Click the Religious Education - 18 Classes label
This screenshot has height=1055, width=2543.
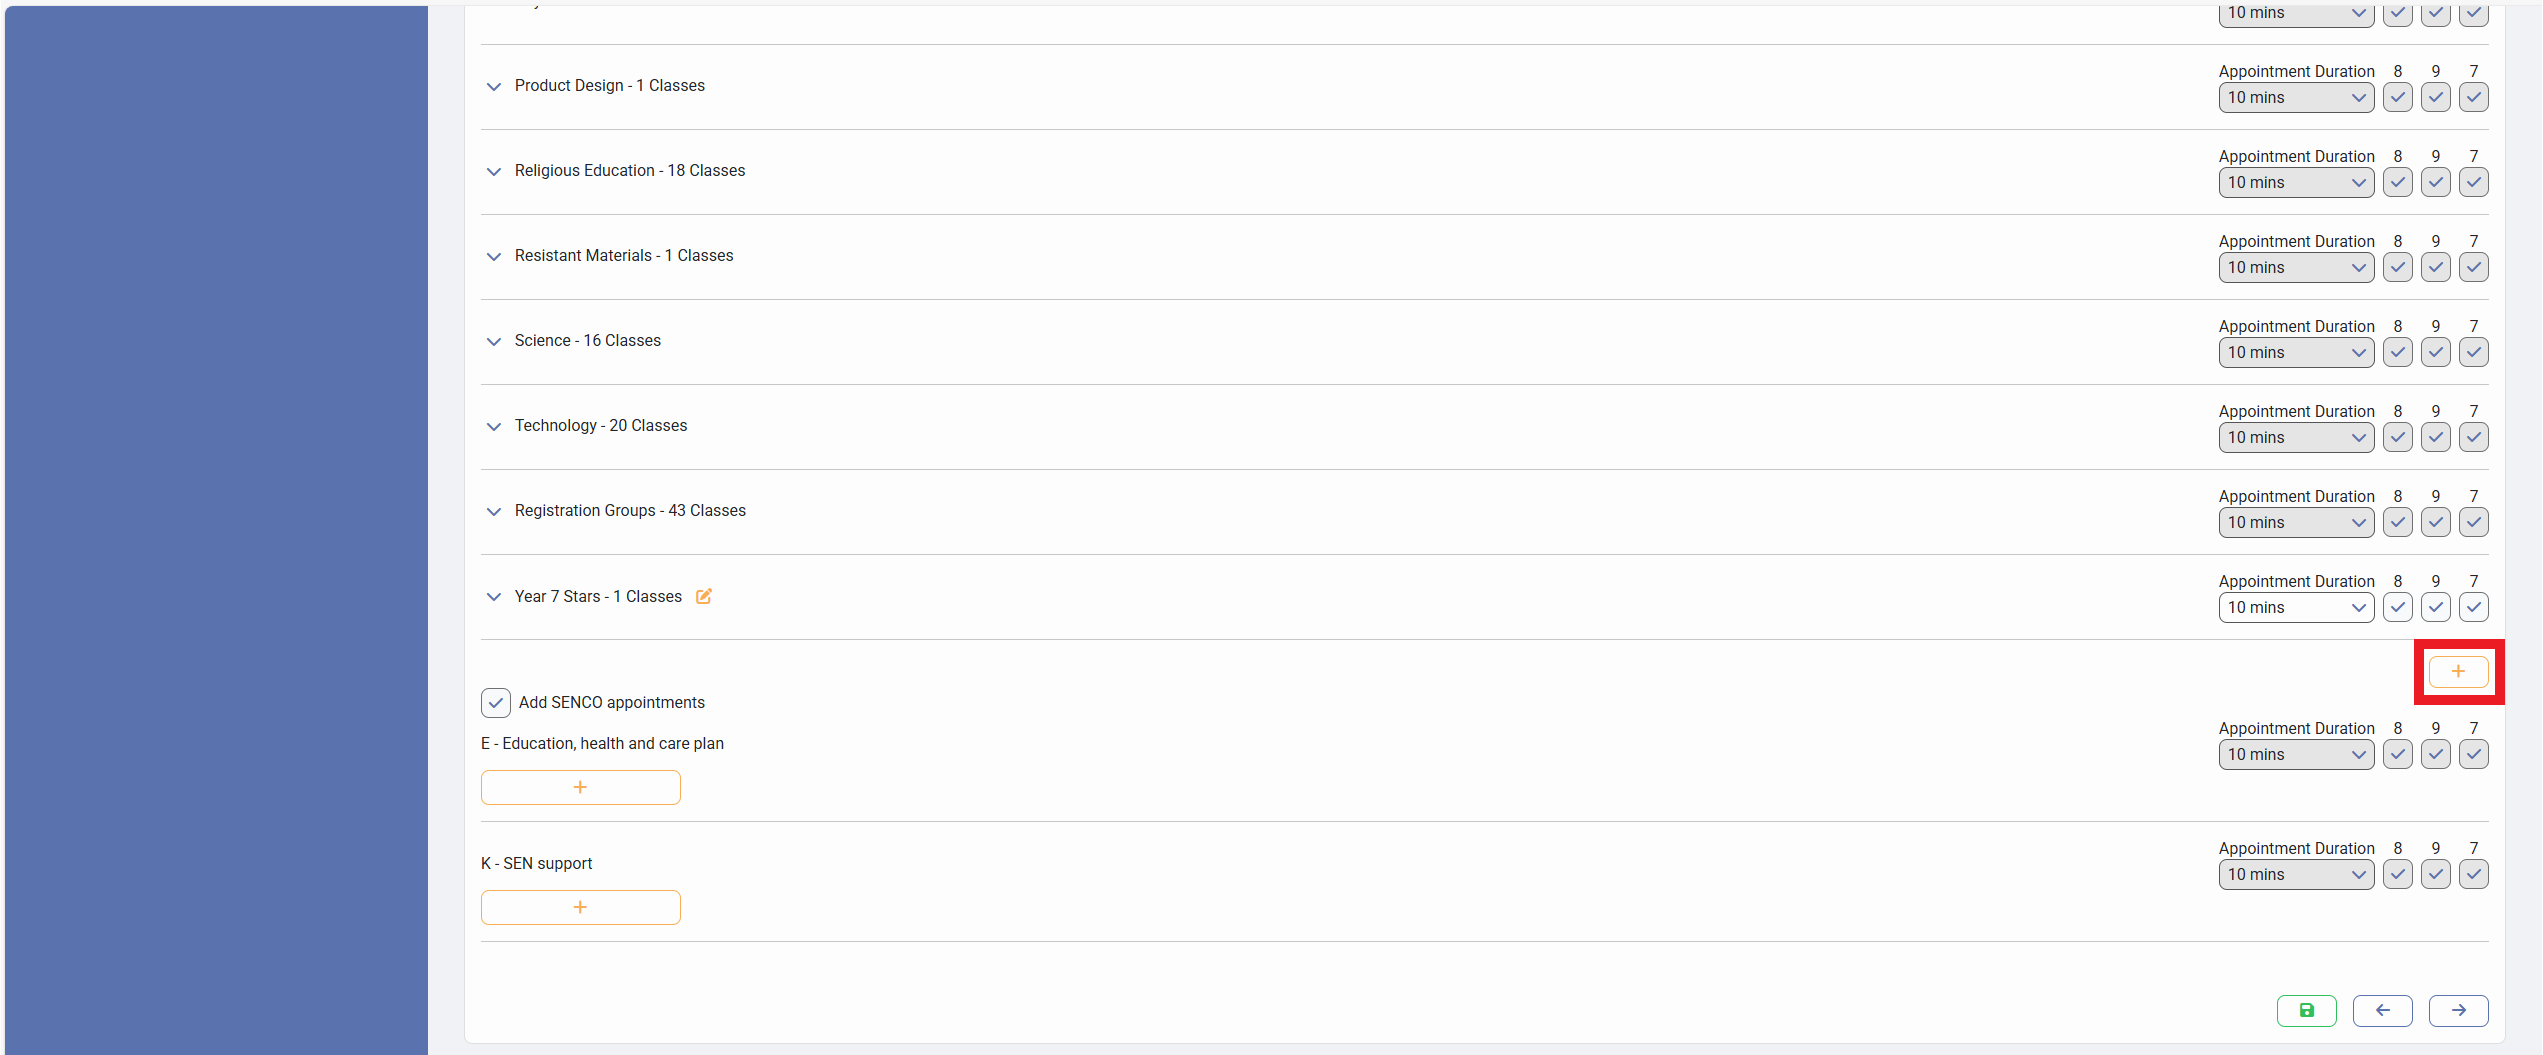[x=629, y=171]
